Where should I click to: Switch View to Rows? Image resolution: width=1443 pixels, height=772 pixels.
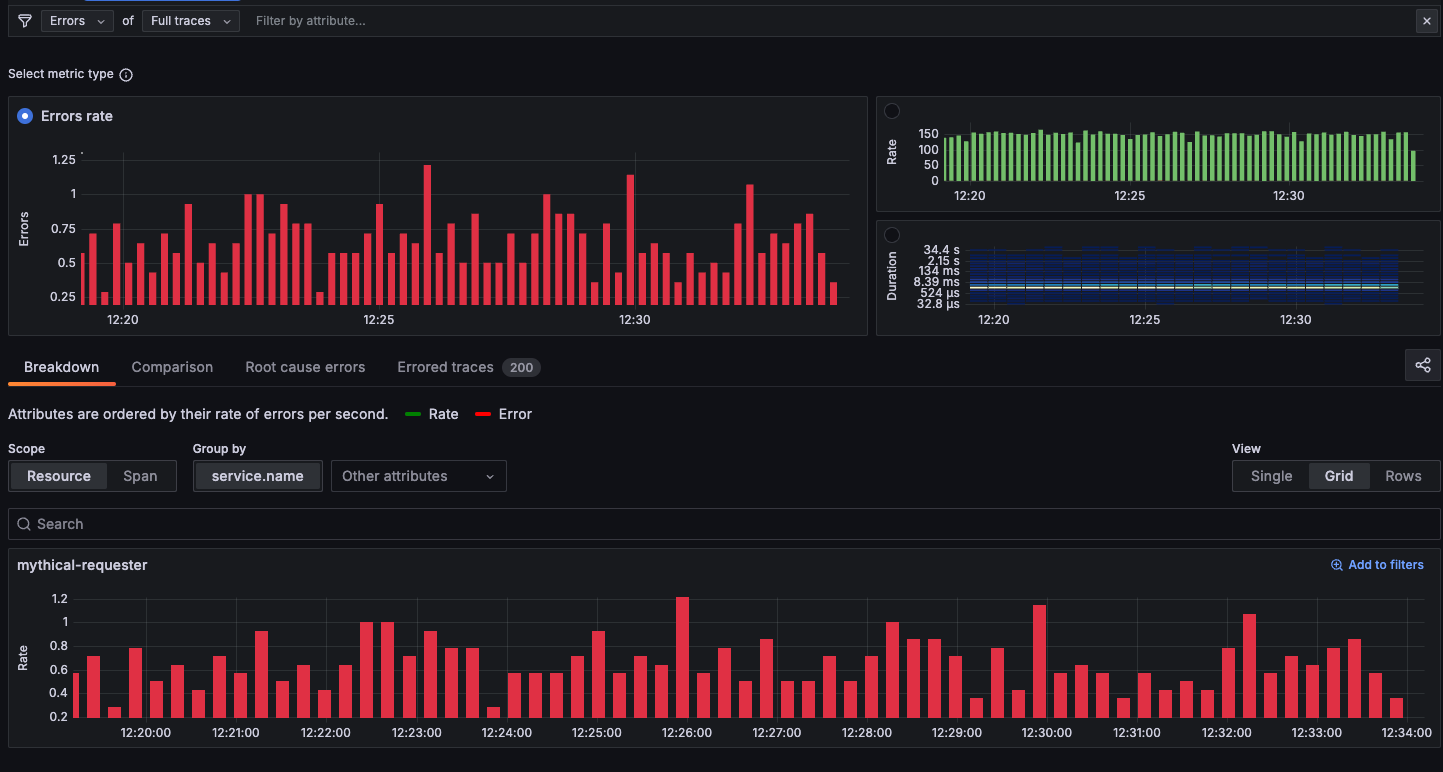coord(1403,476)
